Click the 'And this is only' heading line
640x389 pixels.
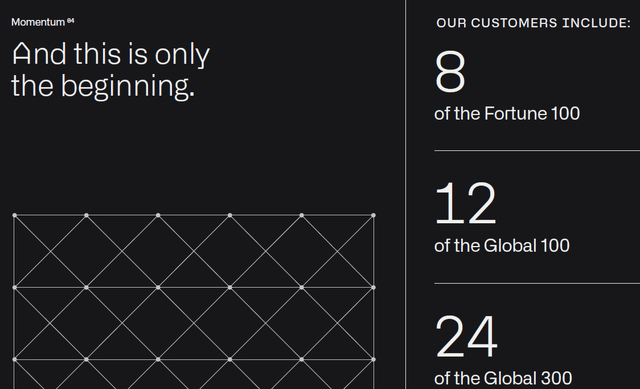coord(111,54)
